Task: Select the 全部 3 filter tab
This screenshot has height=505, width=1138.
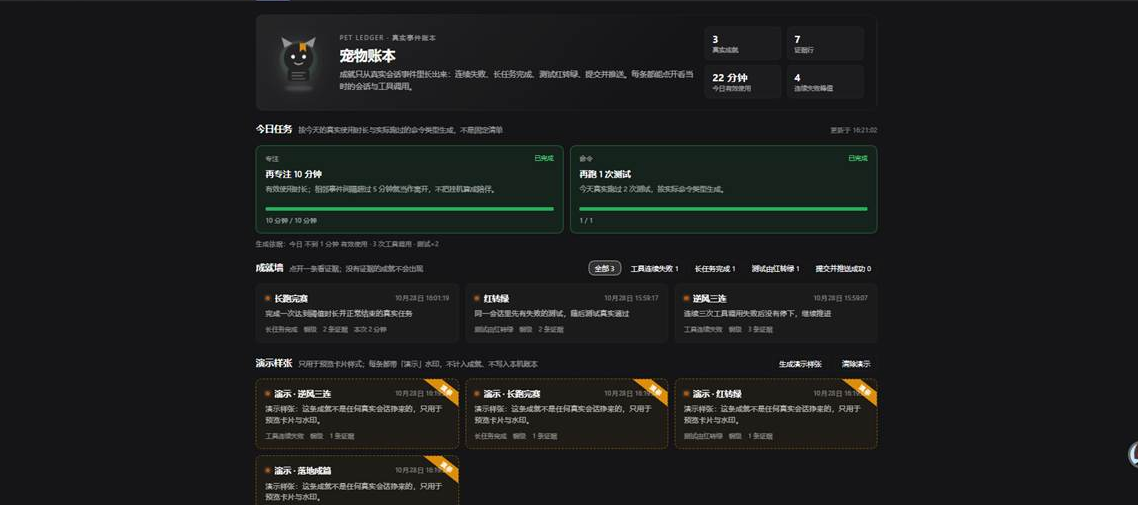Action: pos(605,268)
